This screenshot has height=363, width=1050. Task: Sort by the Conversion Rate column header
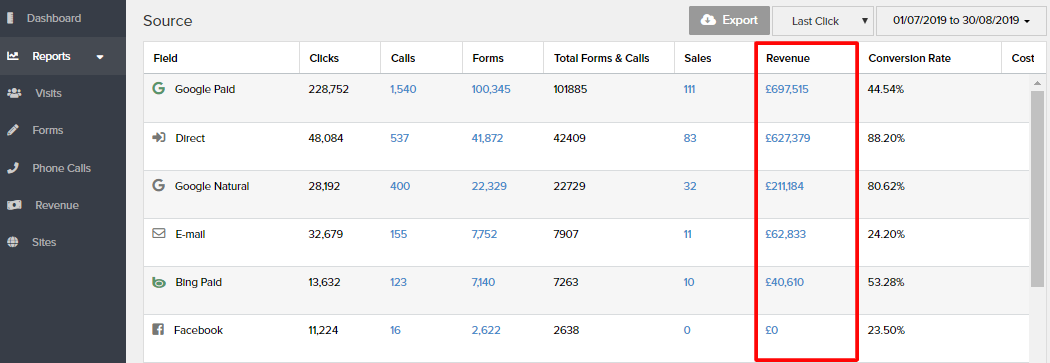(909, 58)
